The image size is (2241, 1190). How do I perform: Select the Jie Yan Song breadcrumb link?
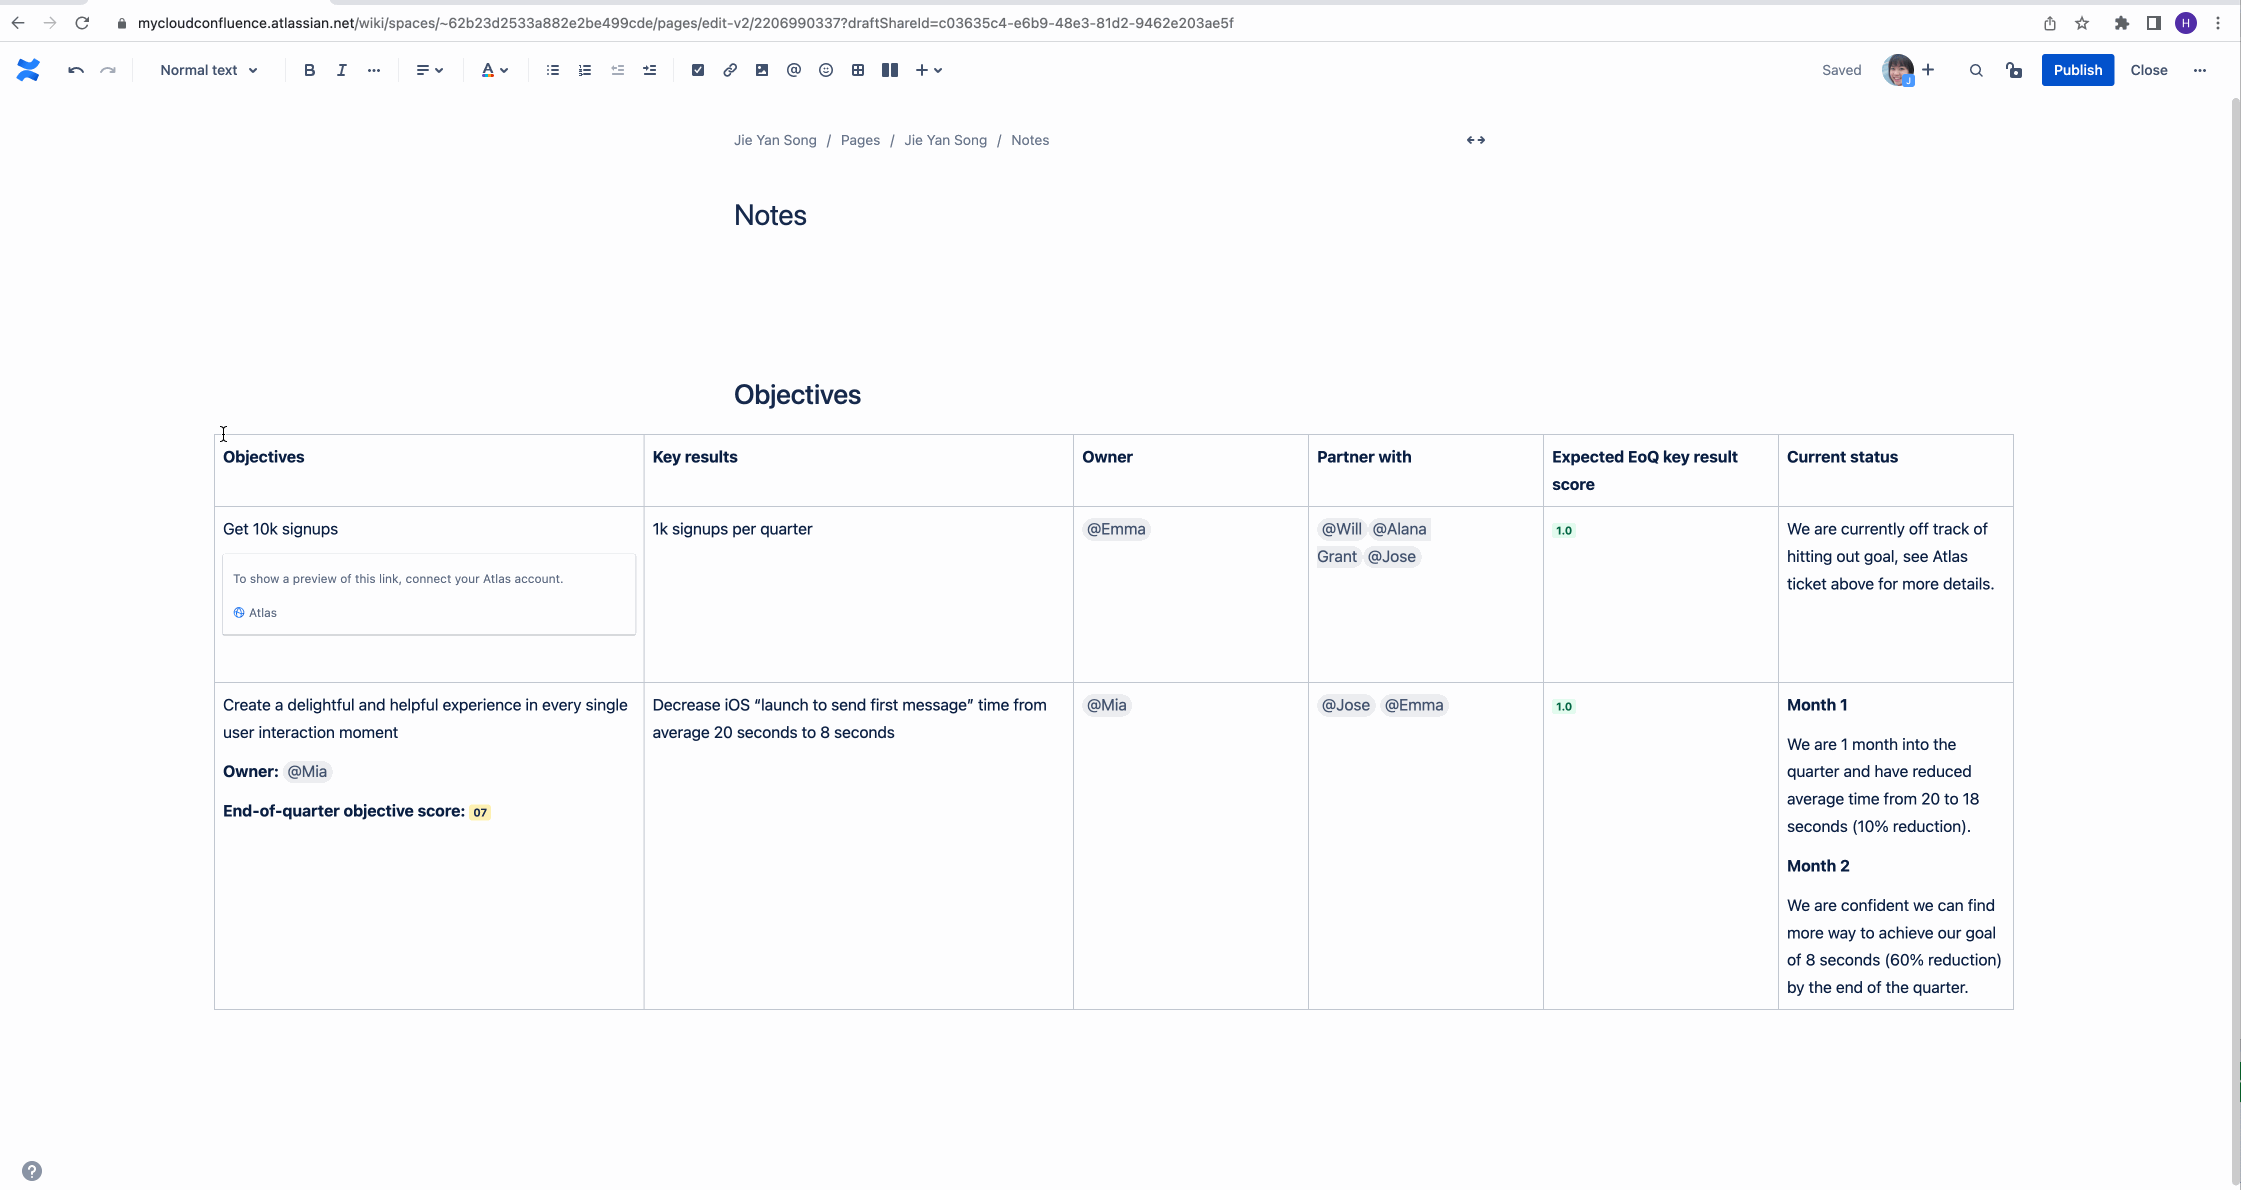[775, 139]
